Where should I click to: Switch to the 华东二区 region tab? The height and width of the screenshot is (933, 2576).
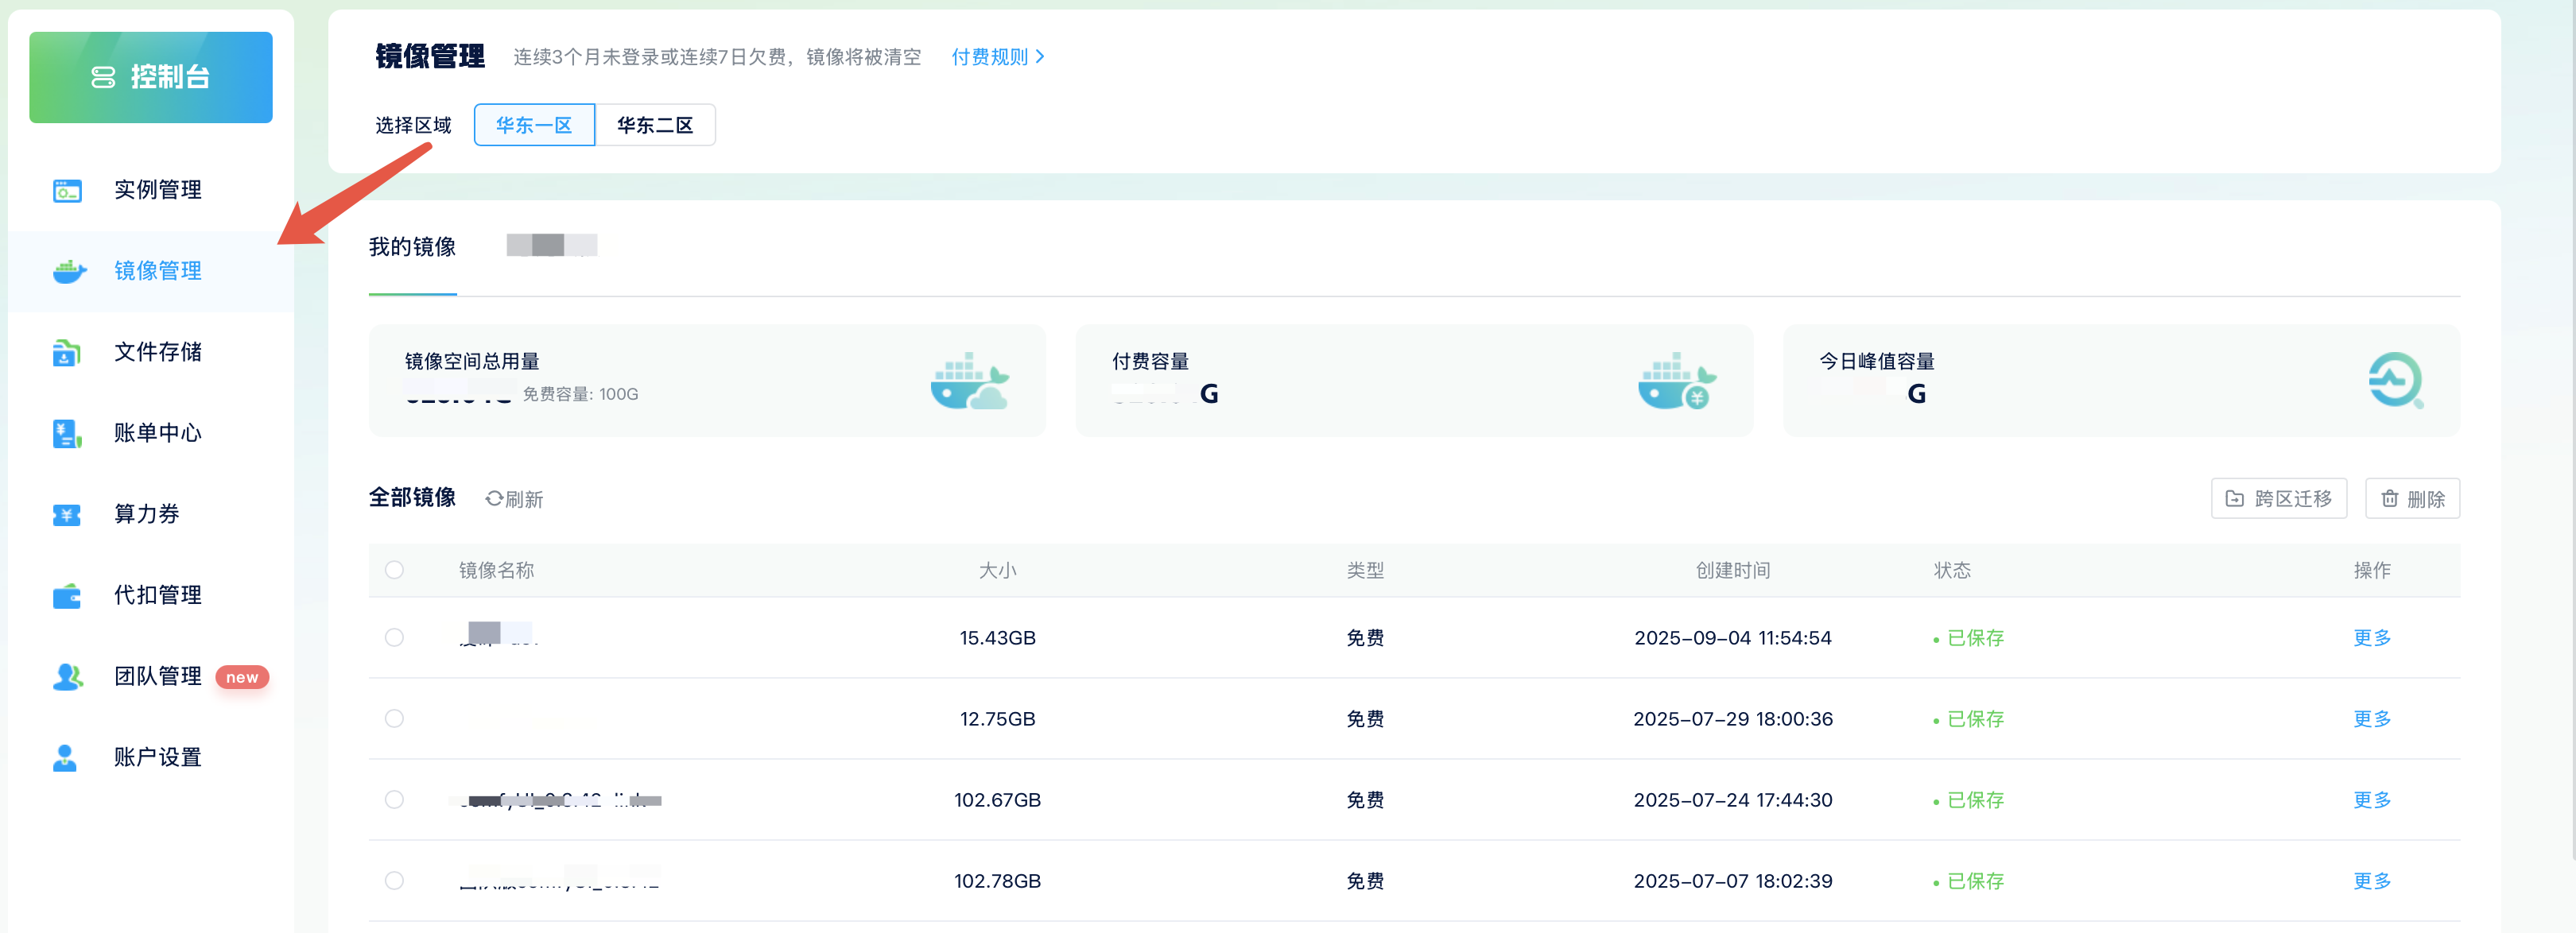coord(655,125)
